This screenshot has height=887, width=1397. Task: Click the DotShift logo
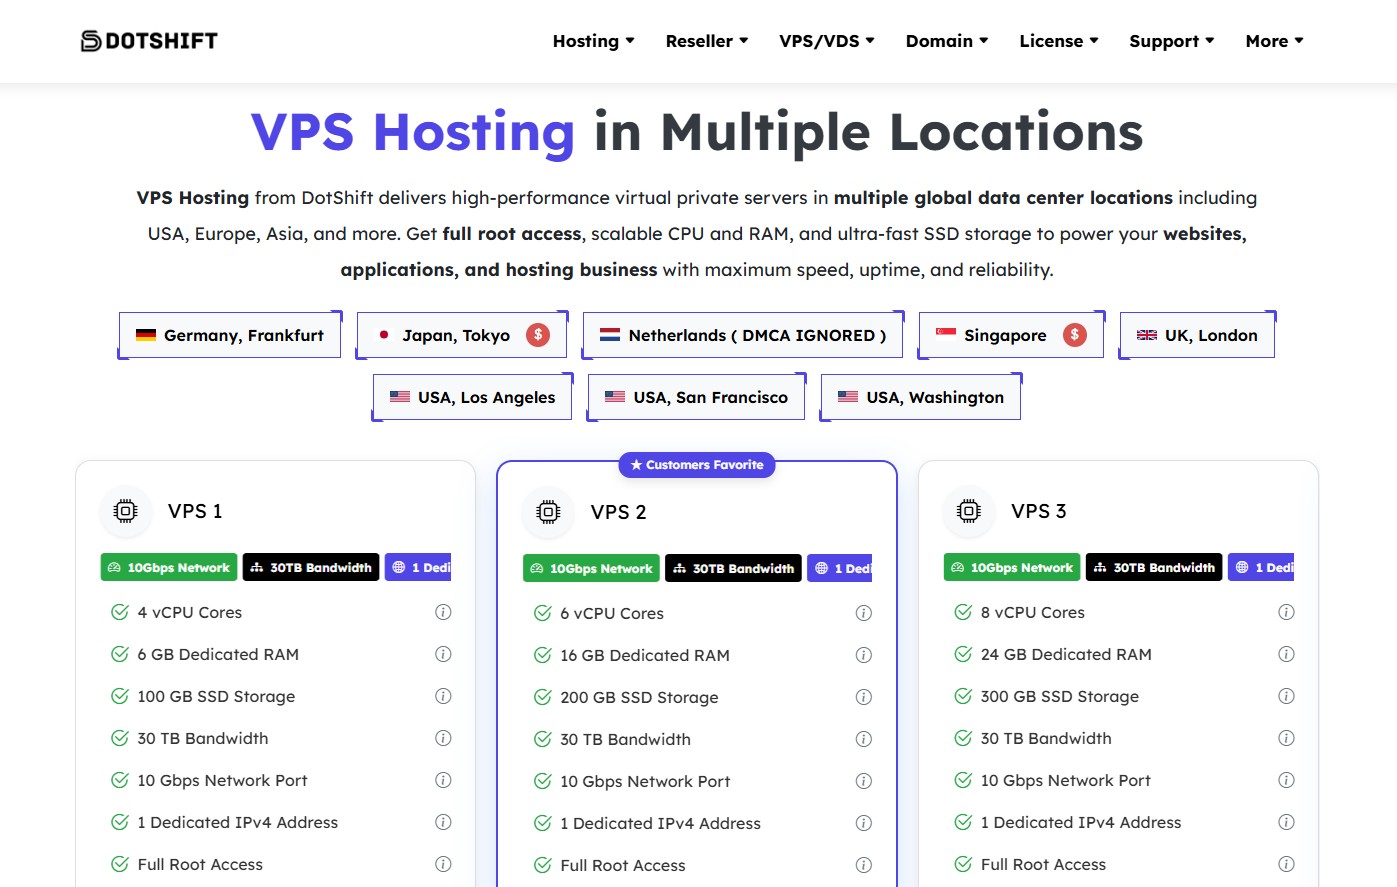[x=149, y=41]
